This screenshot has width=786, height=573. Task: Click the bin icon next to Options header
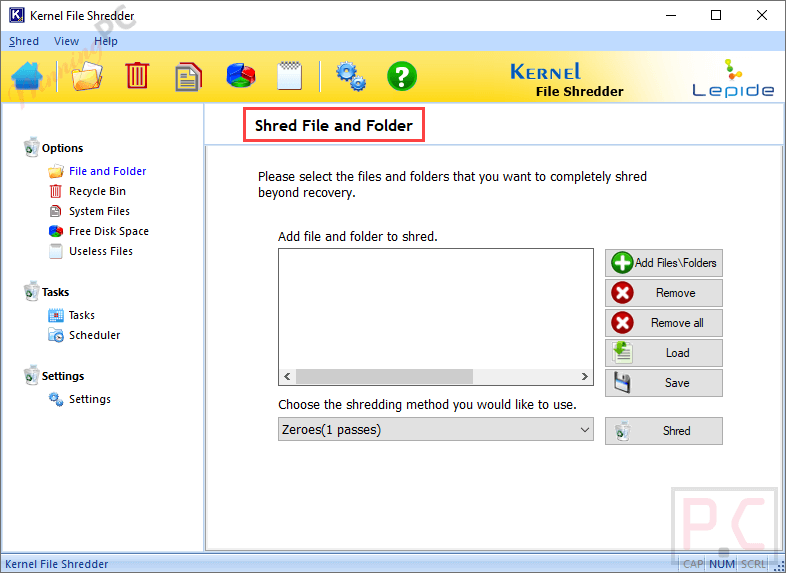tap(32, 147)
